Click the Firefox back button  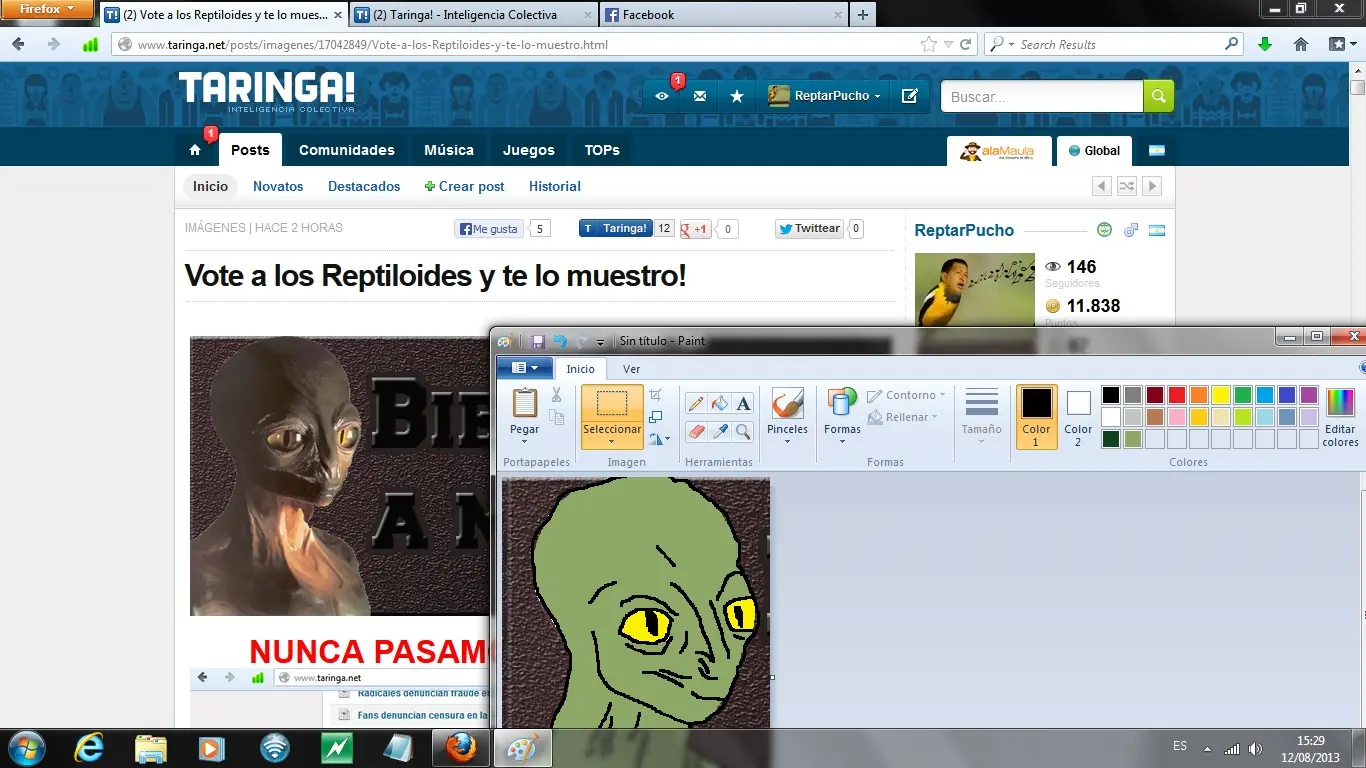click(x=19, y=44)
